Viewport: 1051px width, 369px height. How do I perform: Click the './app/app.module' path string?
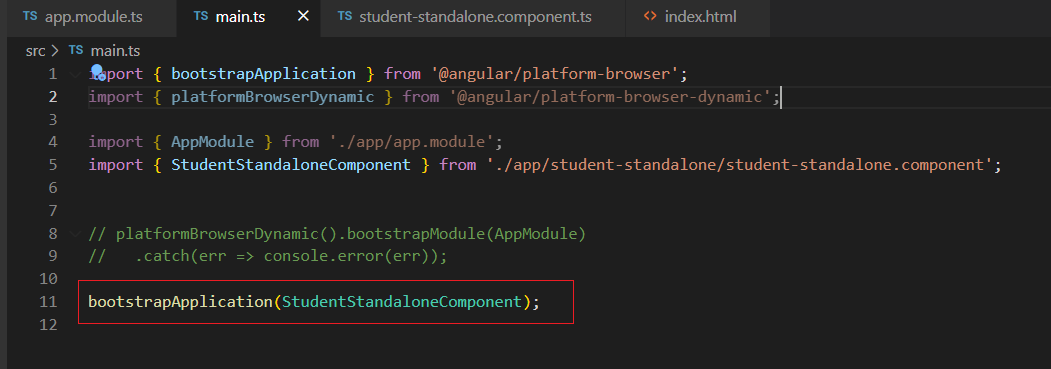point(412,142)
